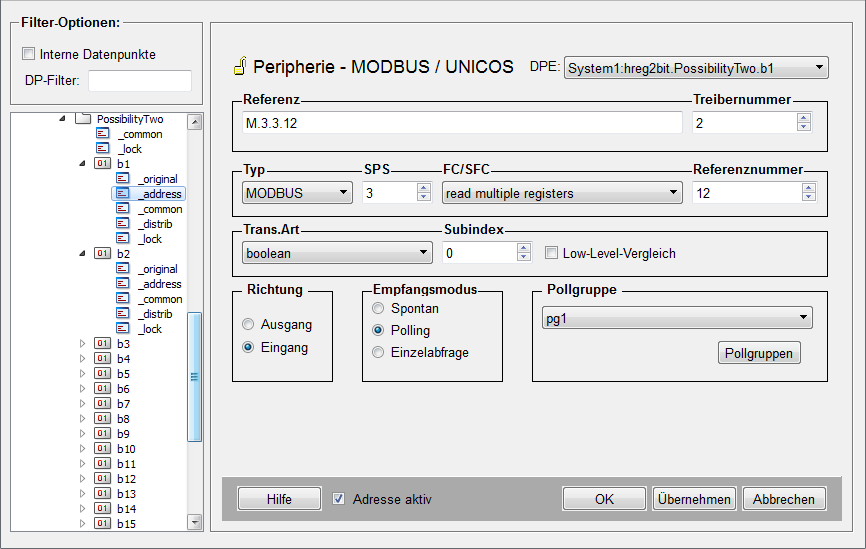Click the _distrib config icon under b1
This screenshot has height=549, width=866.
click(x=123, y=224)
